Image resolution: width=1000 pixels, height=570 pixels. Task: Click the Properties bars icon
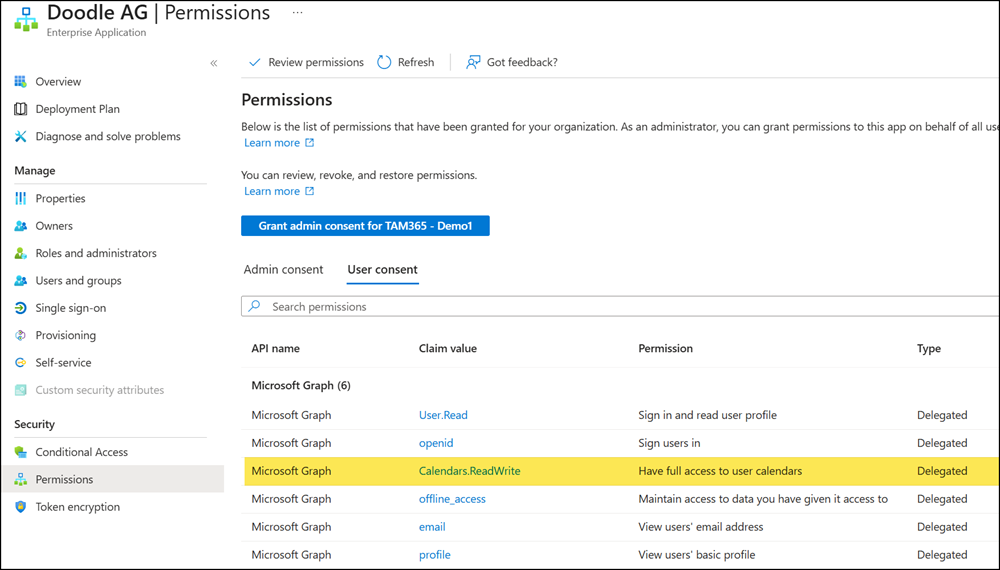(x=20, y=199)
